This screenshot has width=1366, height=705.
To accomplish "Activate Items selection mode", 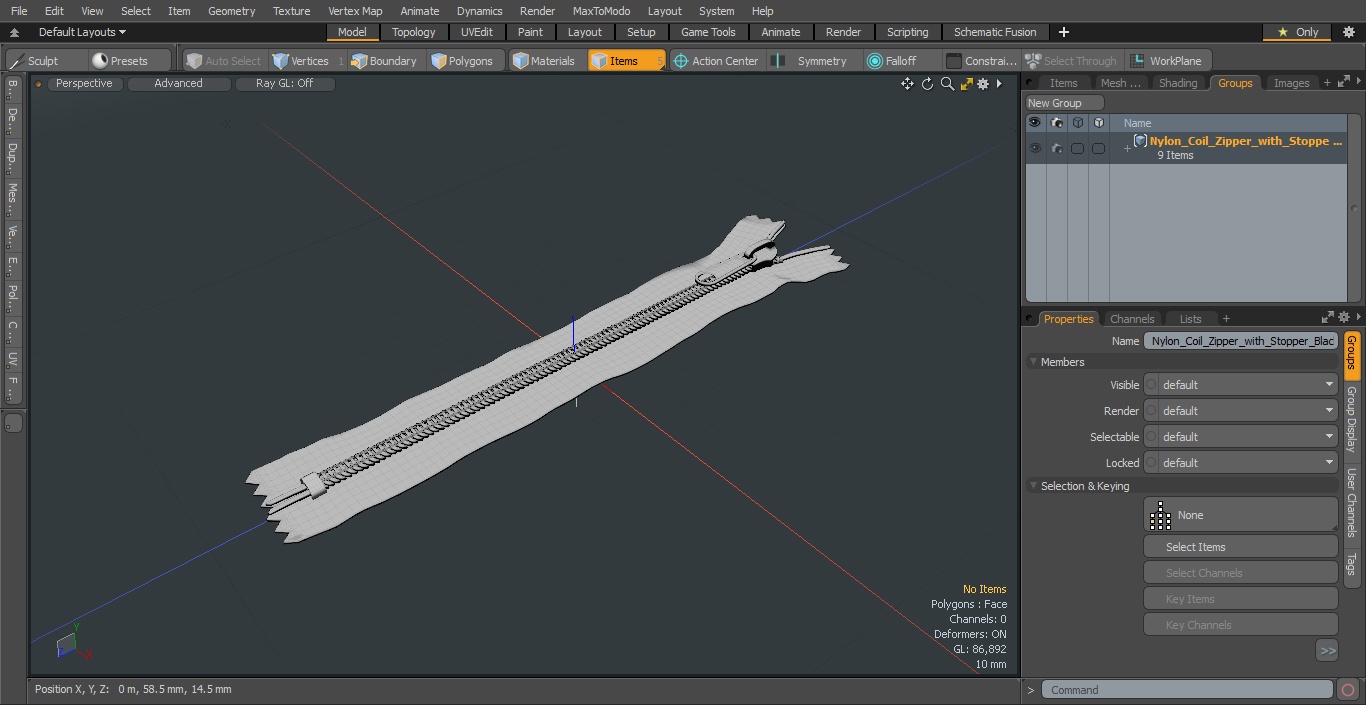I will [626, 61].
